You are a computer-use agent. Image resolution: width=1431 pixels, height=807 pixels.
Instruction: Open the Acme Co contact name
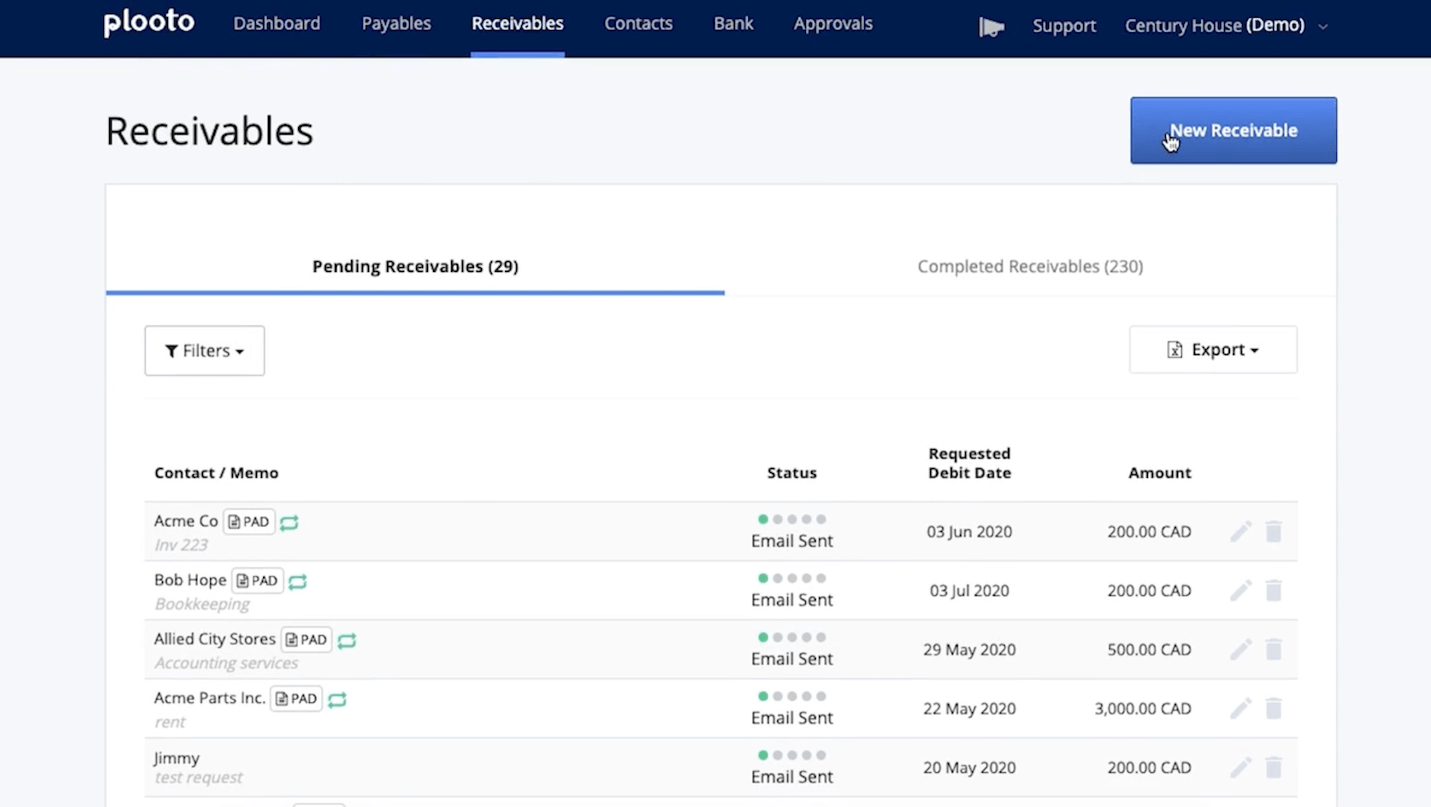click(x=186, y=521)
